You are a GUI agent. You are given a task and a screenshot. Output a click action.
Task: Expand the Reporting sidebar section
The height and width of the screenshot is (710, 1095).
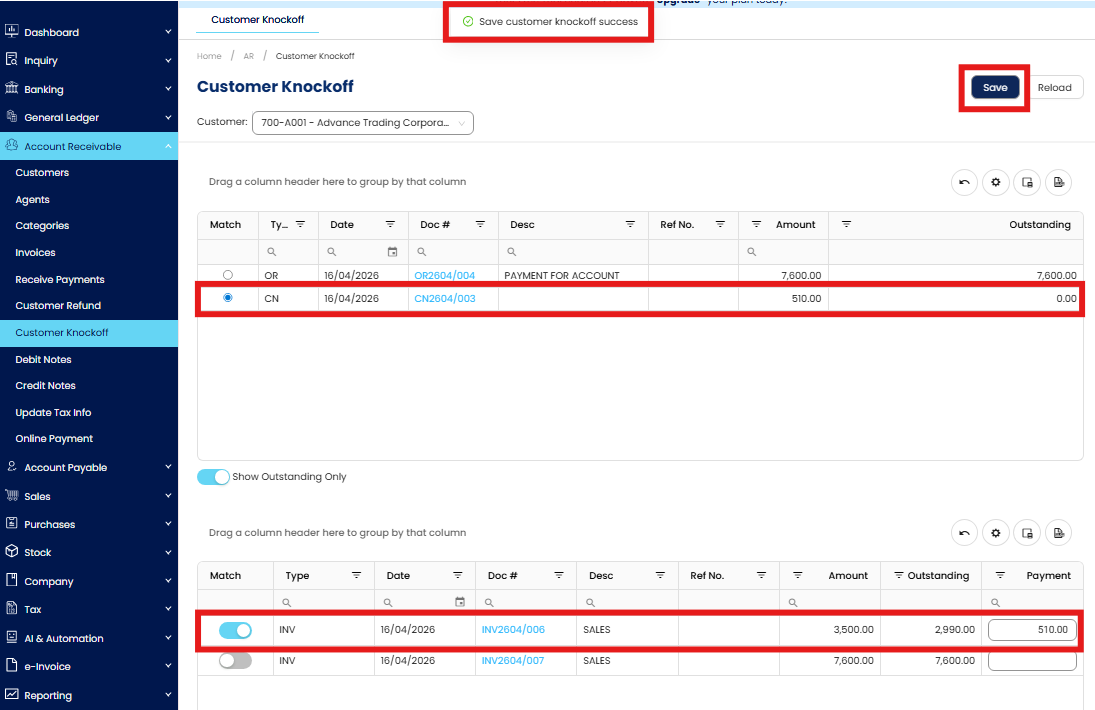tap(89, 695)
